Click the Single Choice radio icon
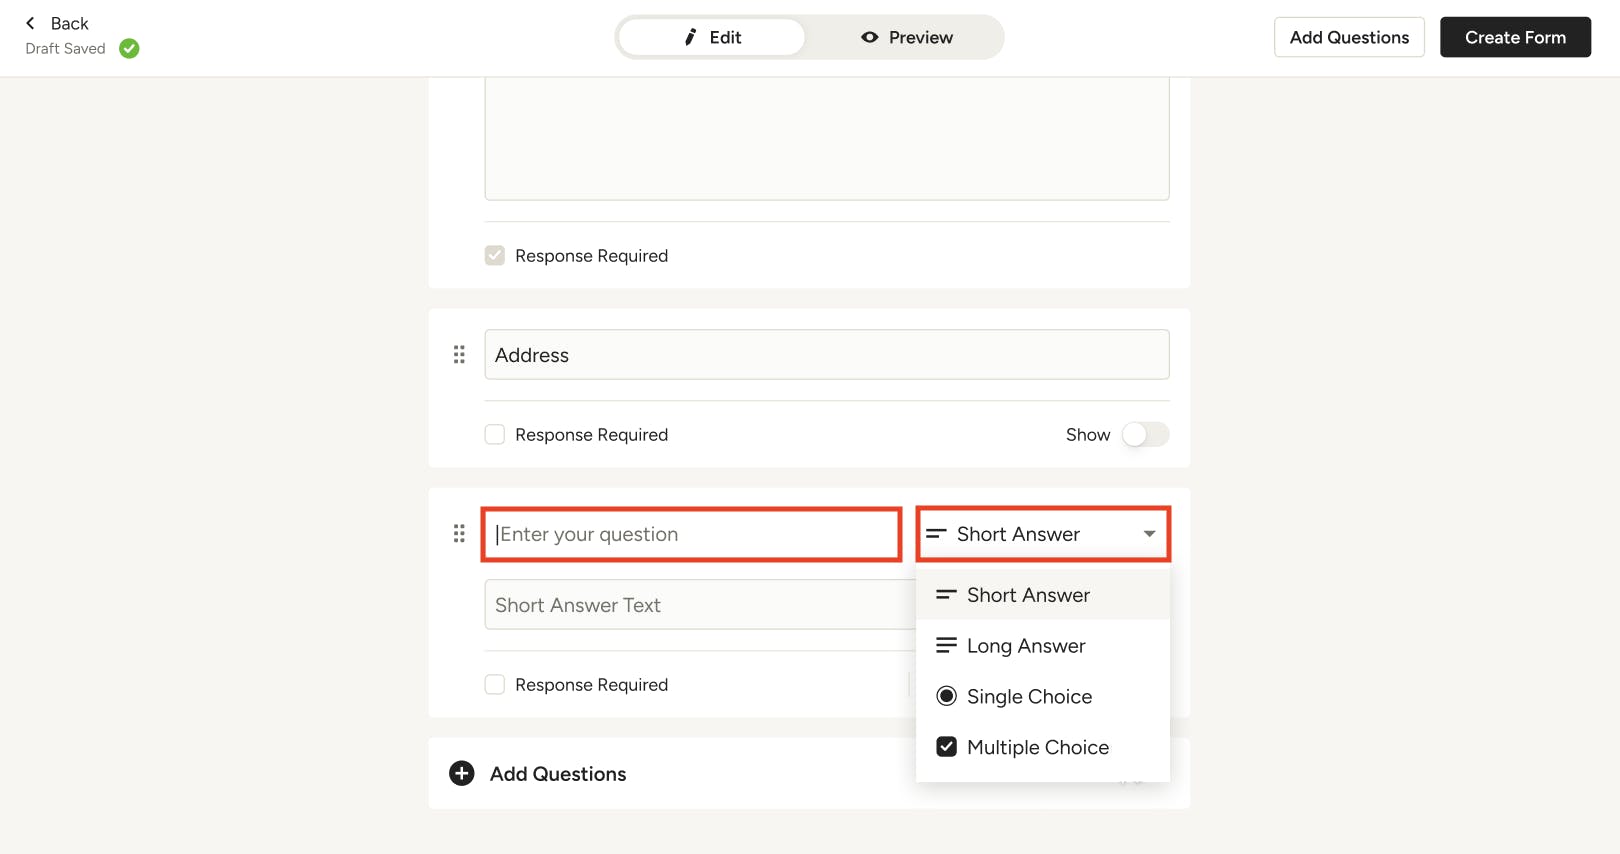 pos(946,696)
